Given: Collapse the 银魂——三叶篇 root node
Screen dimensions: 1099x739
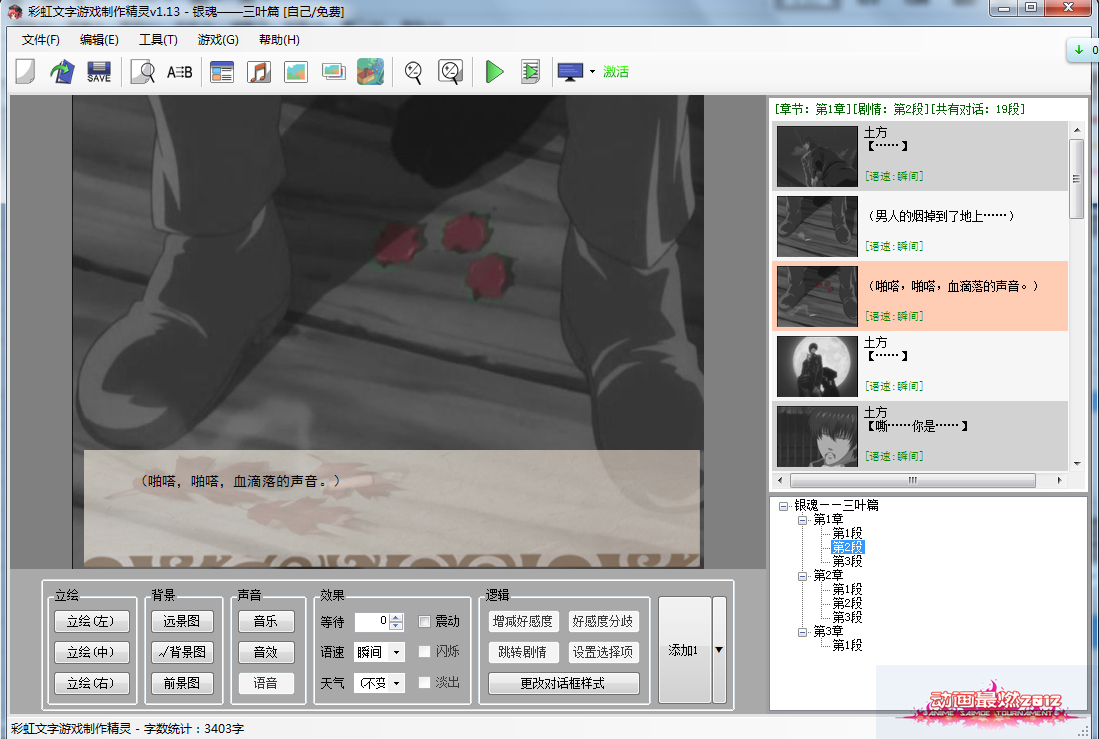Looking at the screenshot, I should coord(784,506).
